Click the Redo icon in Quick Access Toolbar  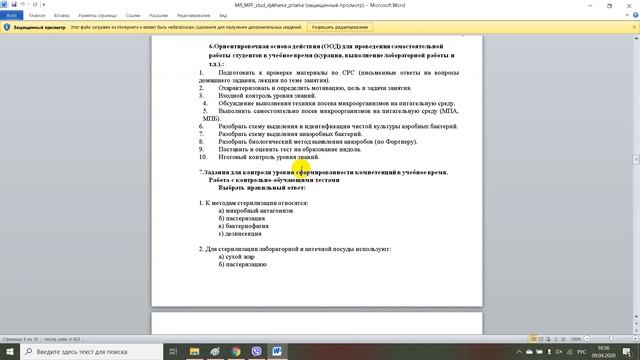click(35, 4)
